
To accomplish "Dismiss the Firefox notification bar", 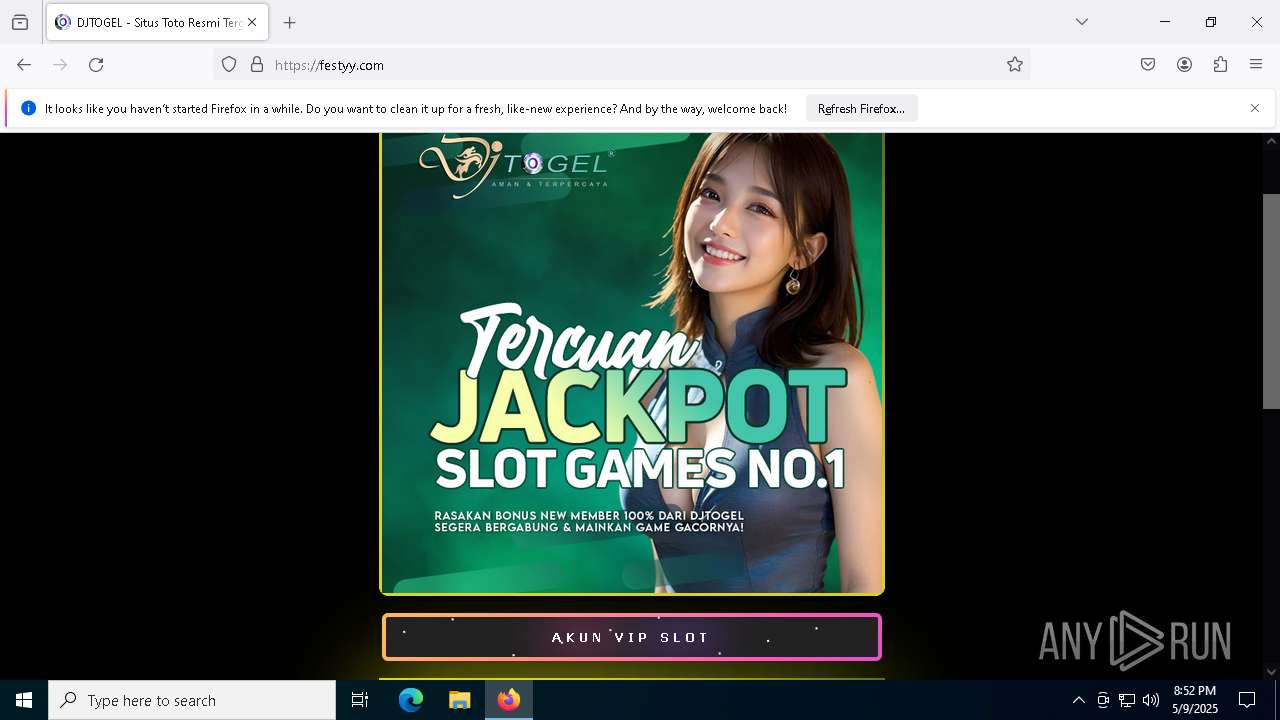I will [x=1255, y=108].
